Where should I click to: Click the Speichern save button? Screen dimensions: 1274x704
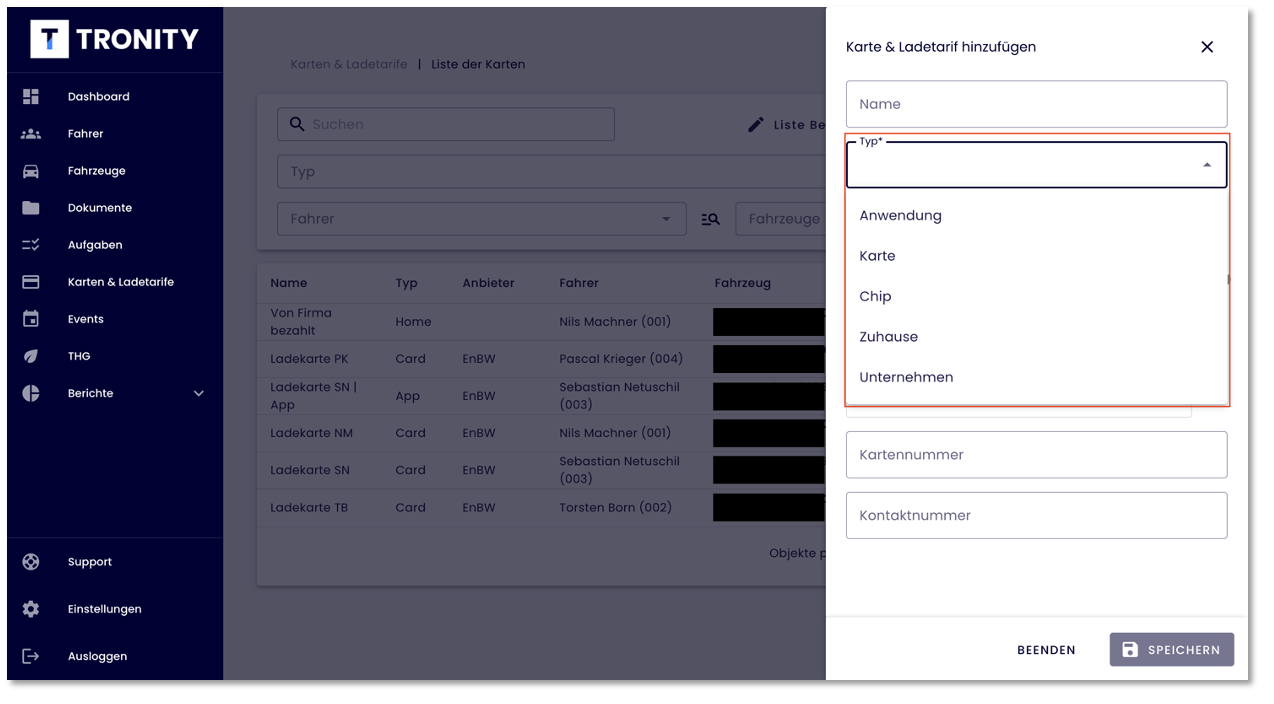pos(1171,650)
